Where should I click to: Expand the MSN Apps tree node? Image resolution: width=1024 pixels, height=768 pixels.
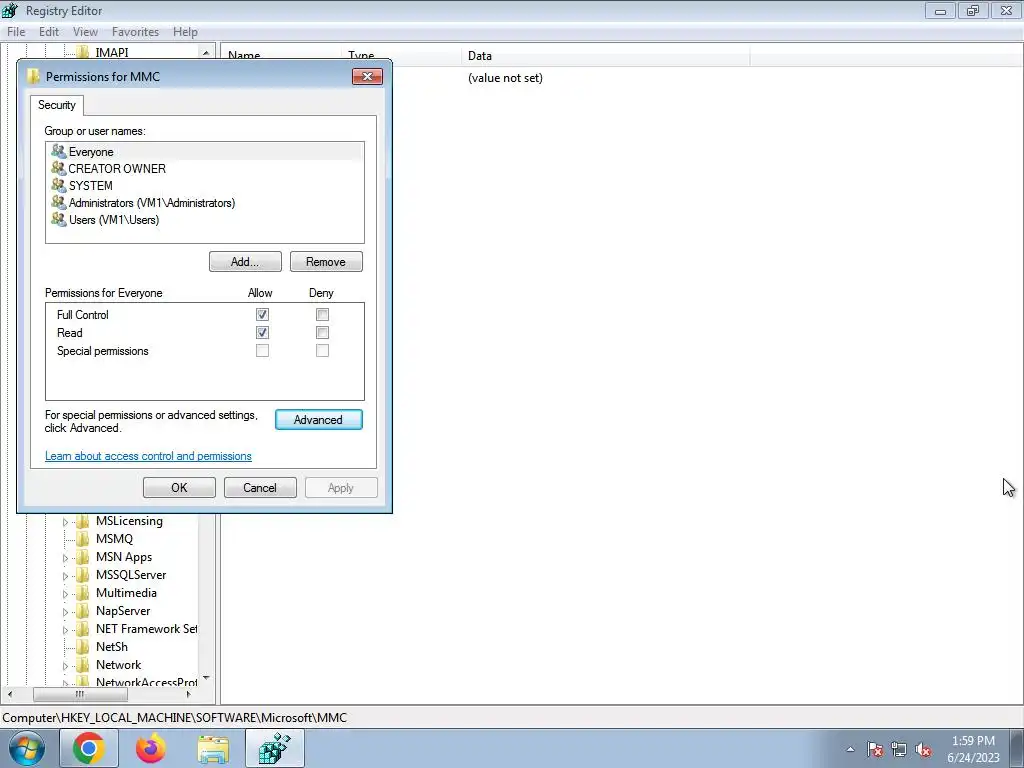pos(65,558)
